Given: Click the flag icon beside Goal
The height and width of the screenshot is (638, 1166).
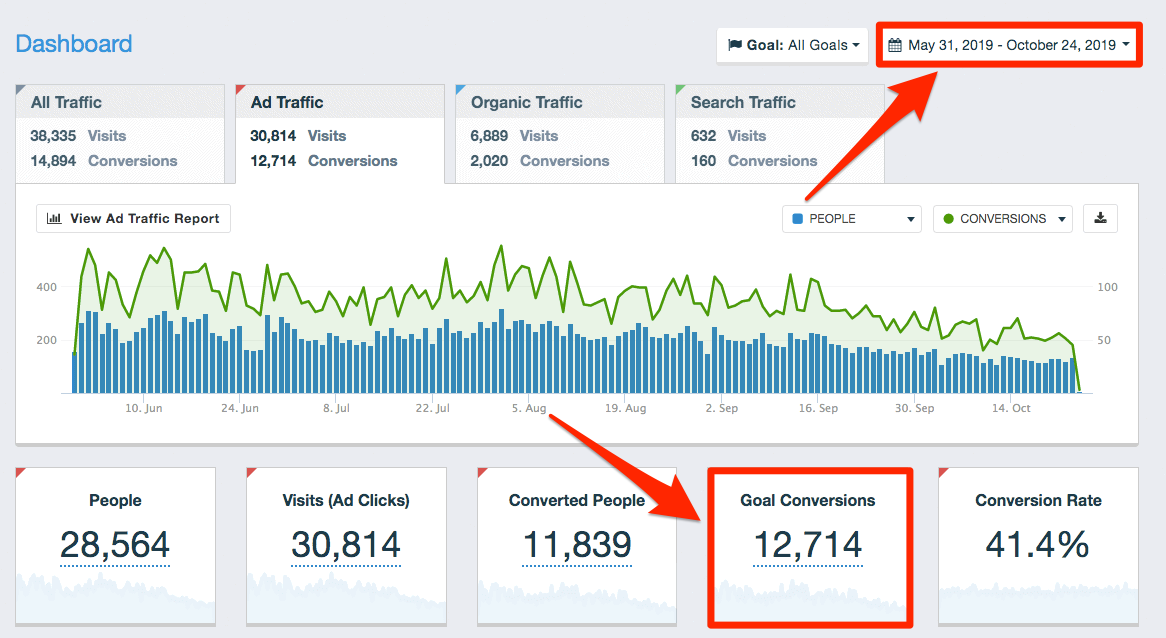Looking at the screenshot, I should coord(735,45).
